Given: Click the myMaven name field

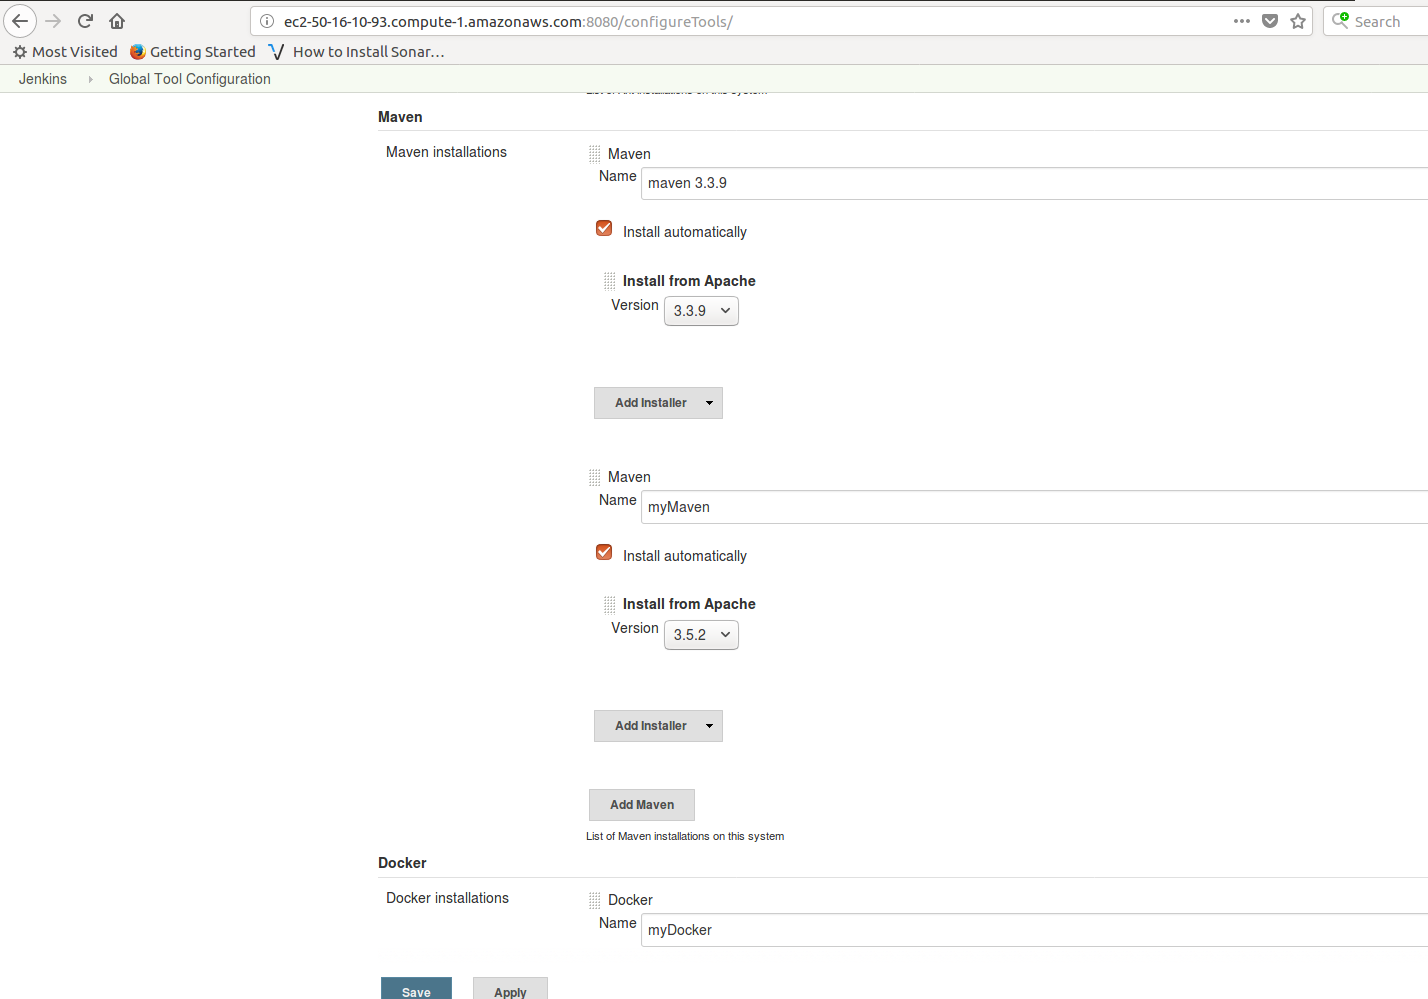Looking at the screenshot, I should [x=1034, y=507].
